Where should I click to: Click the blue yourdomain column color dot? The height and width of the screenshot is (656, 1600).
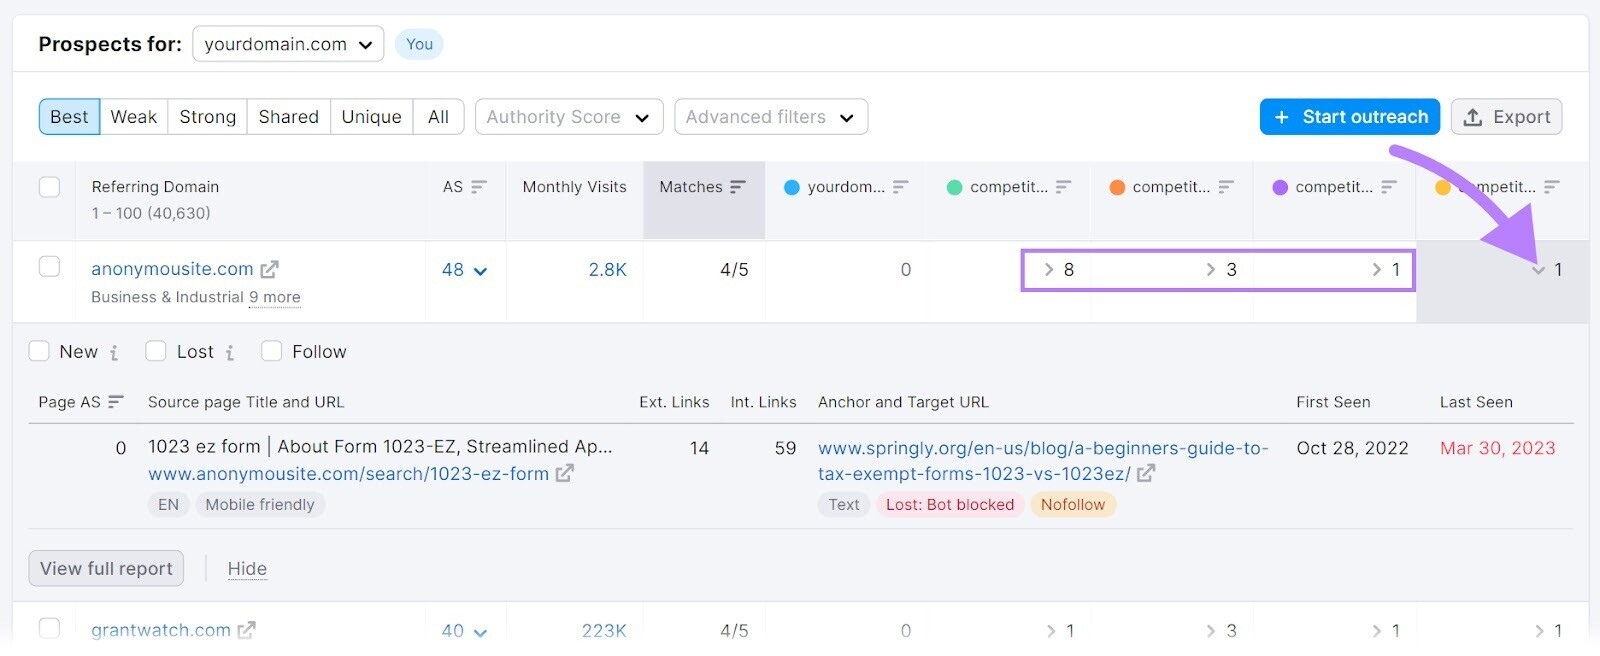click(x=792, y=187)
